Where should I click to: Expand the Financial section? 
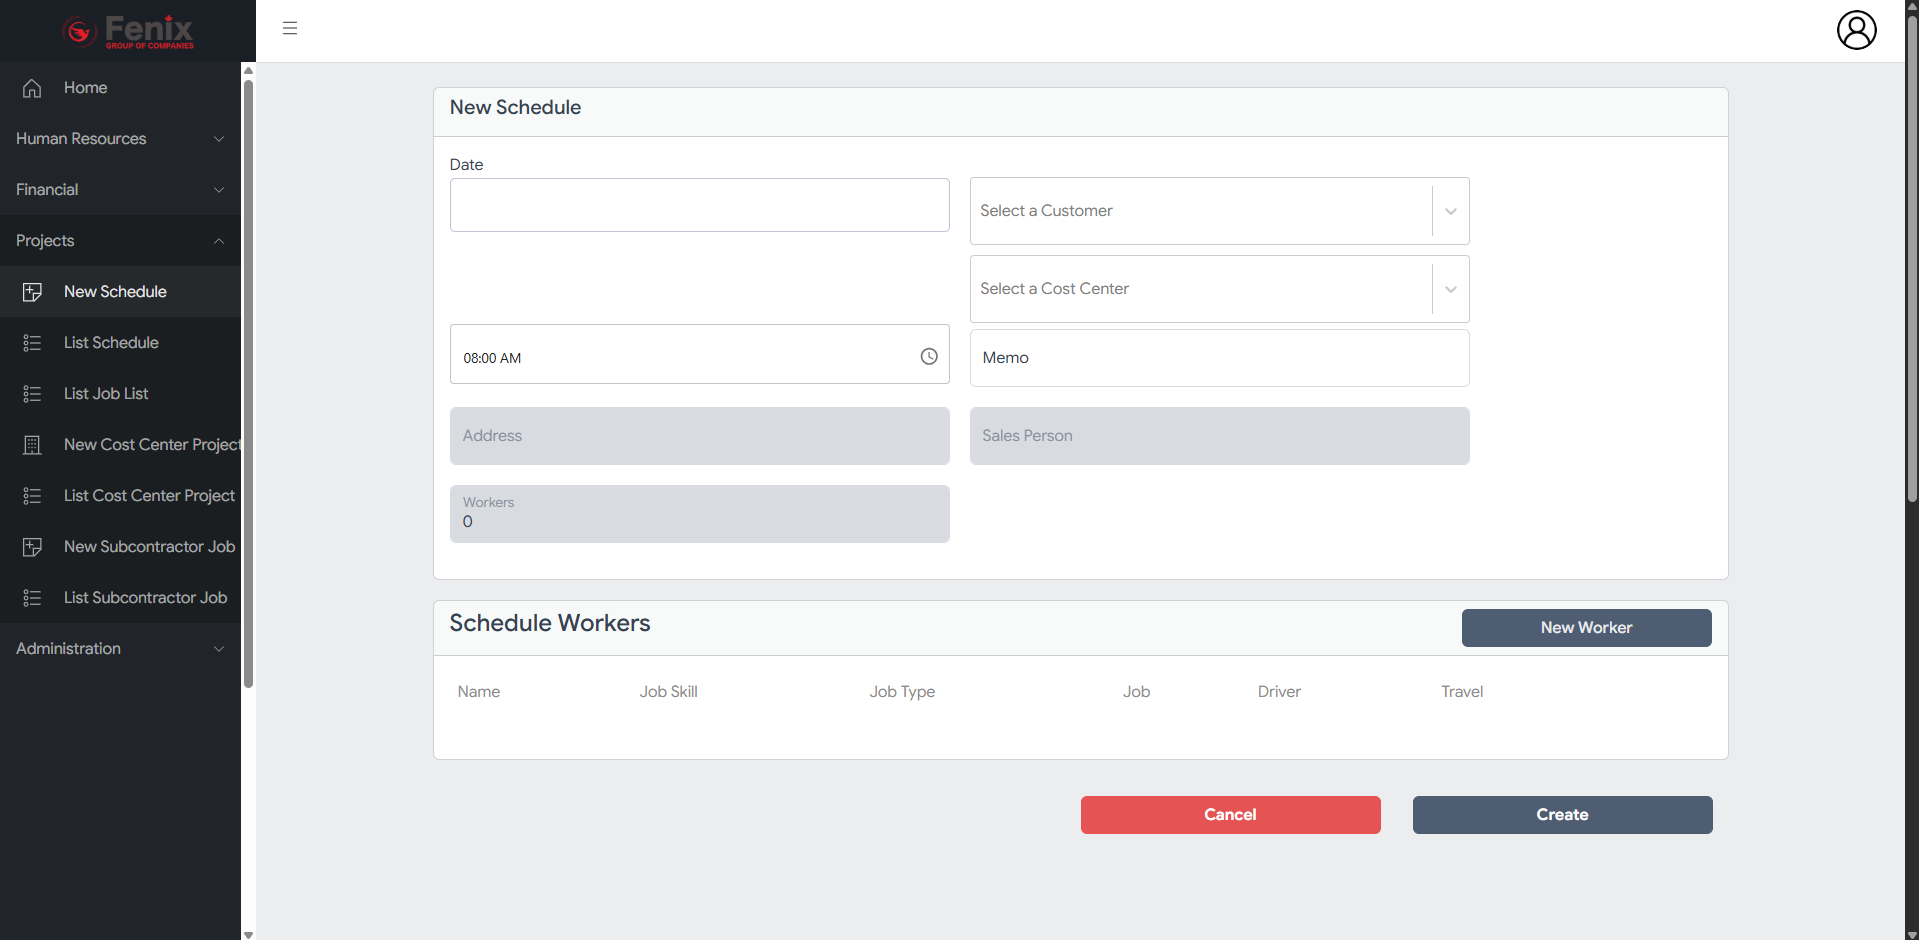(x=120, y=190)
